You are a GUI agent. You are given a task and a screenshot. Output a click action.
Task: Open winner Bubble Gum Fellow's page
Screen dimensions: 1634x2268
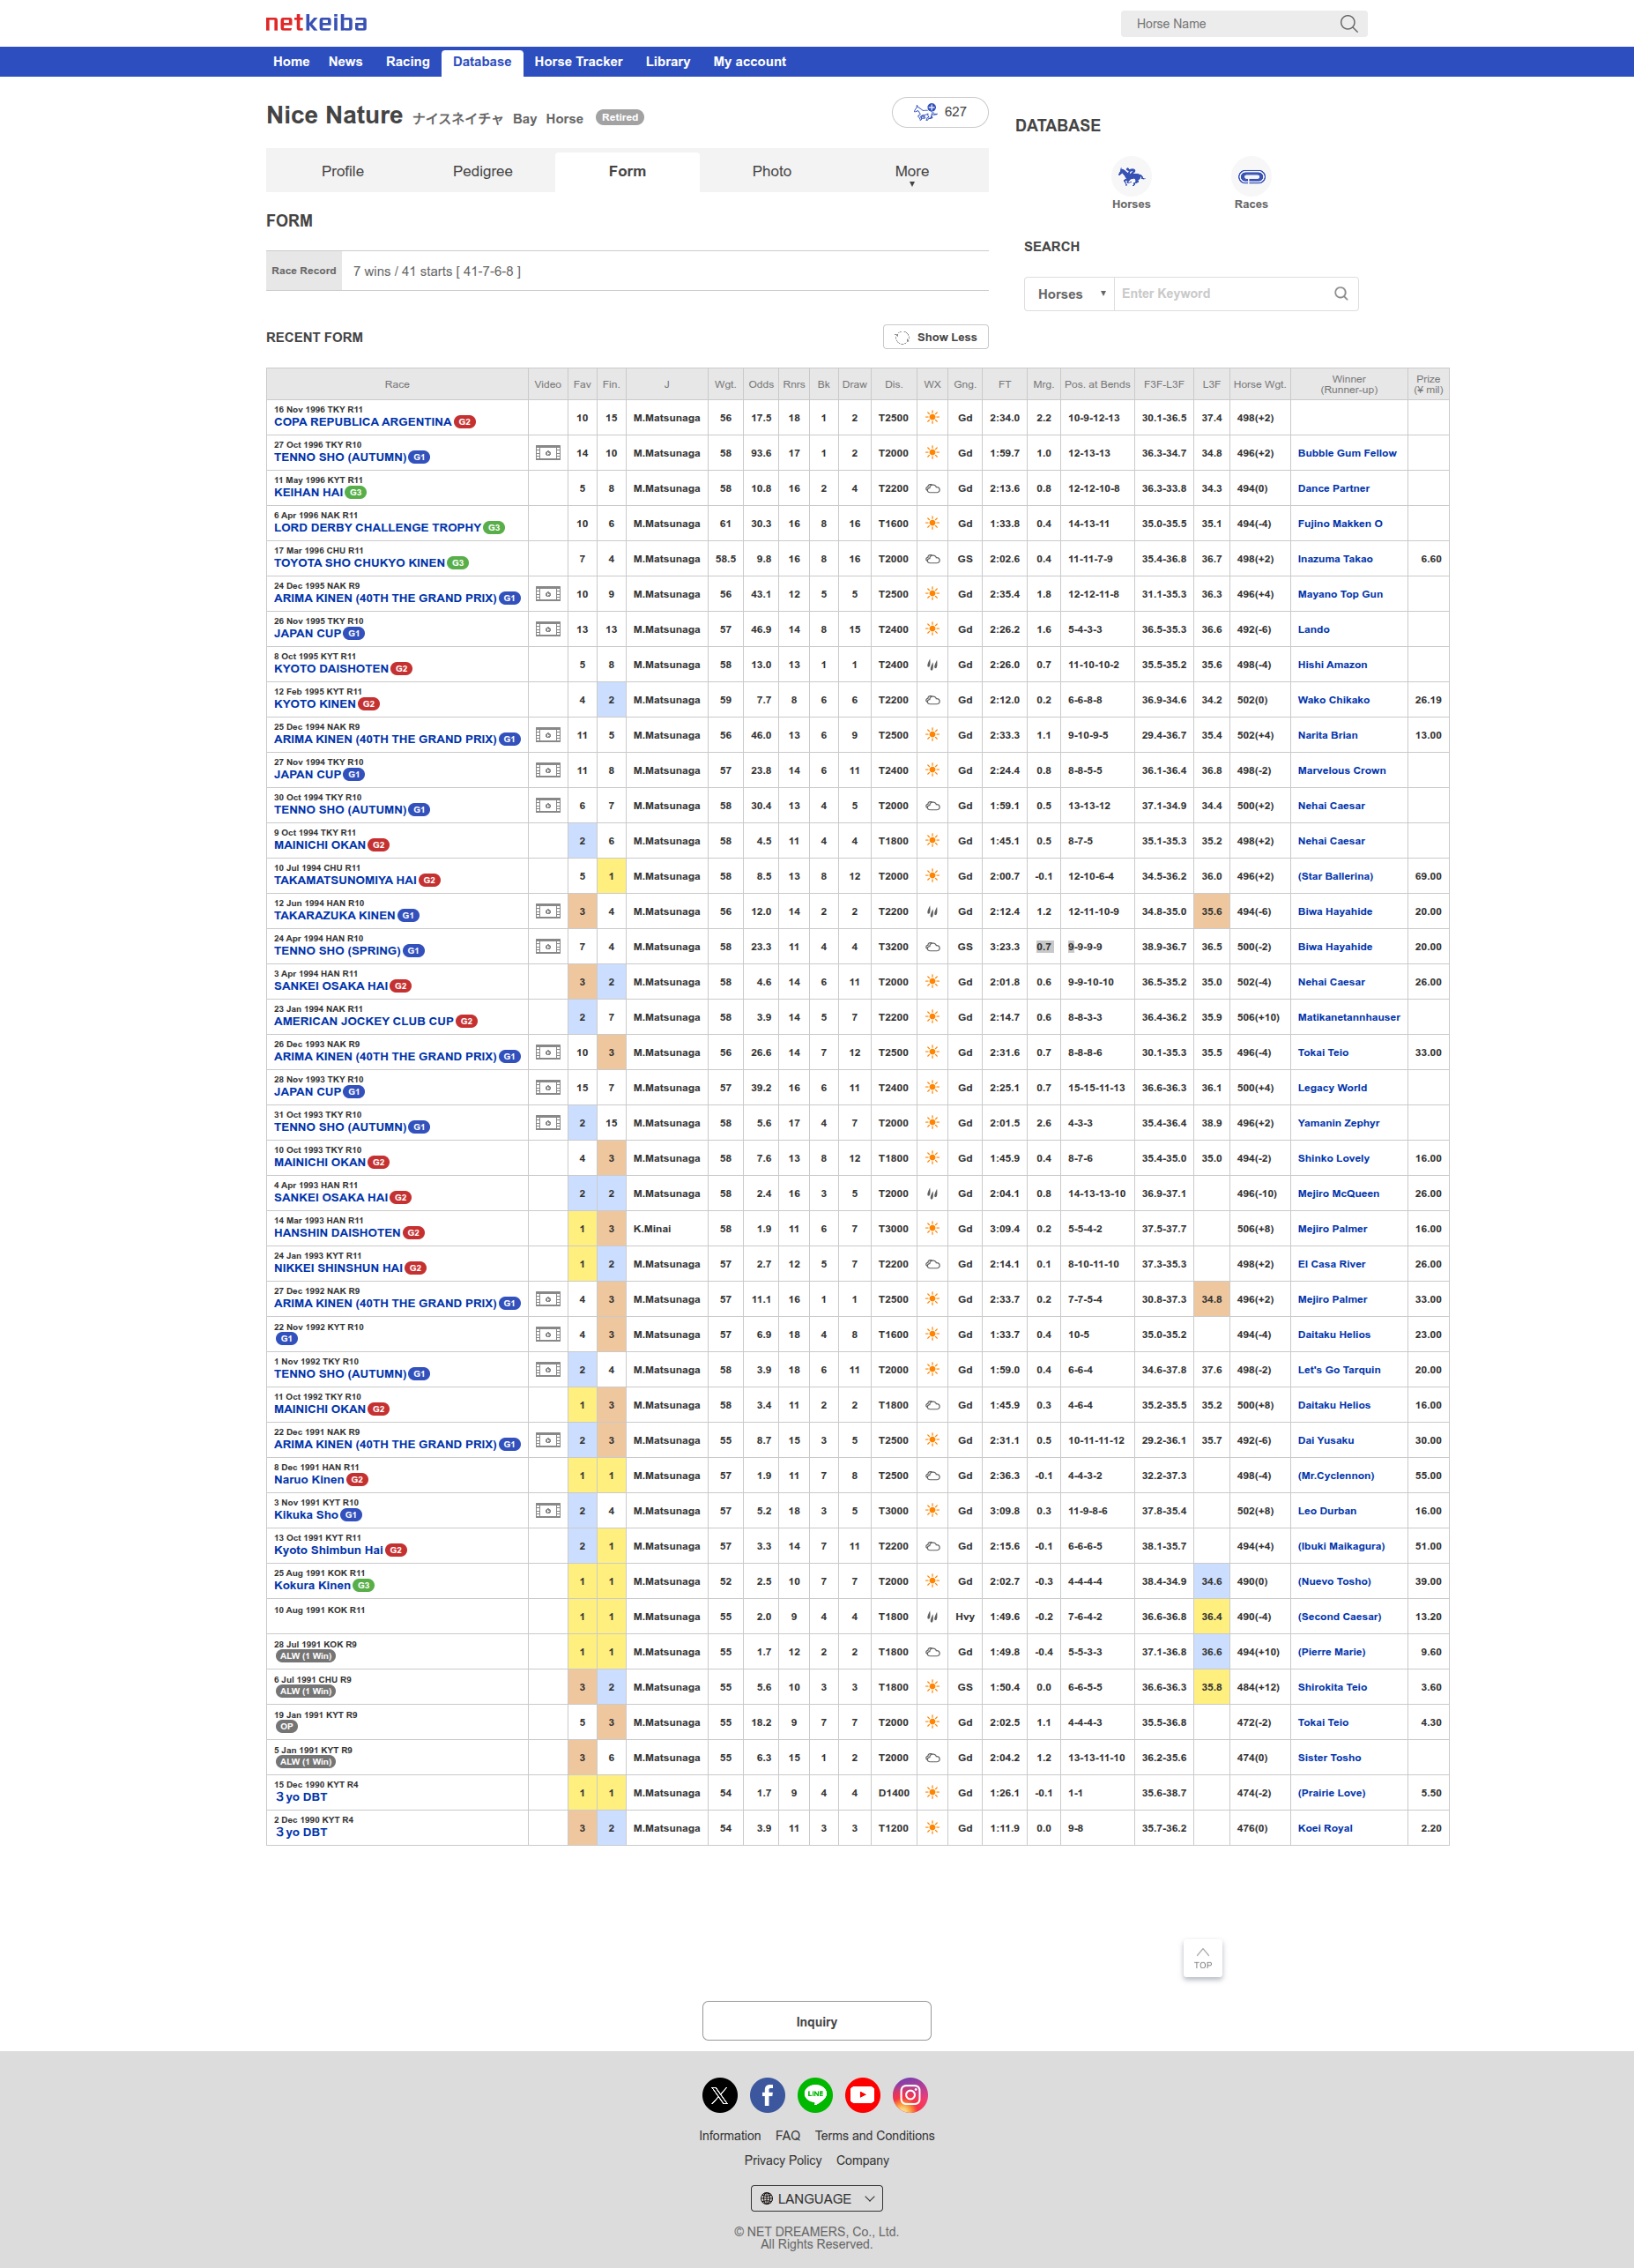pyautogui.click(x=1347, y=453)
